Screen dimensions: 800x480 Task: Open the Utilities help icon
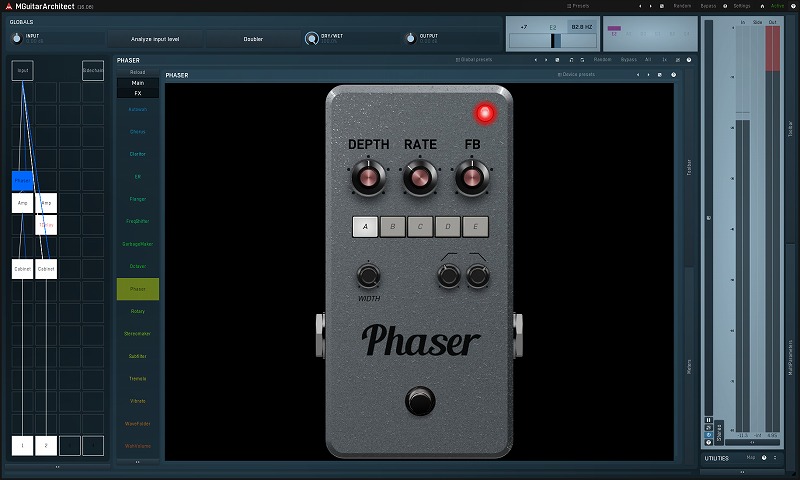tap(764, 458)
